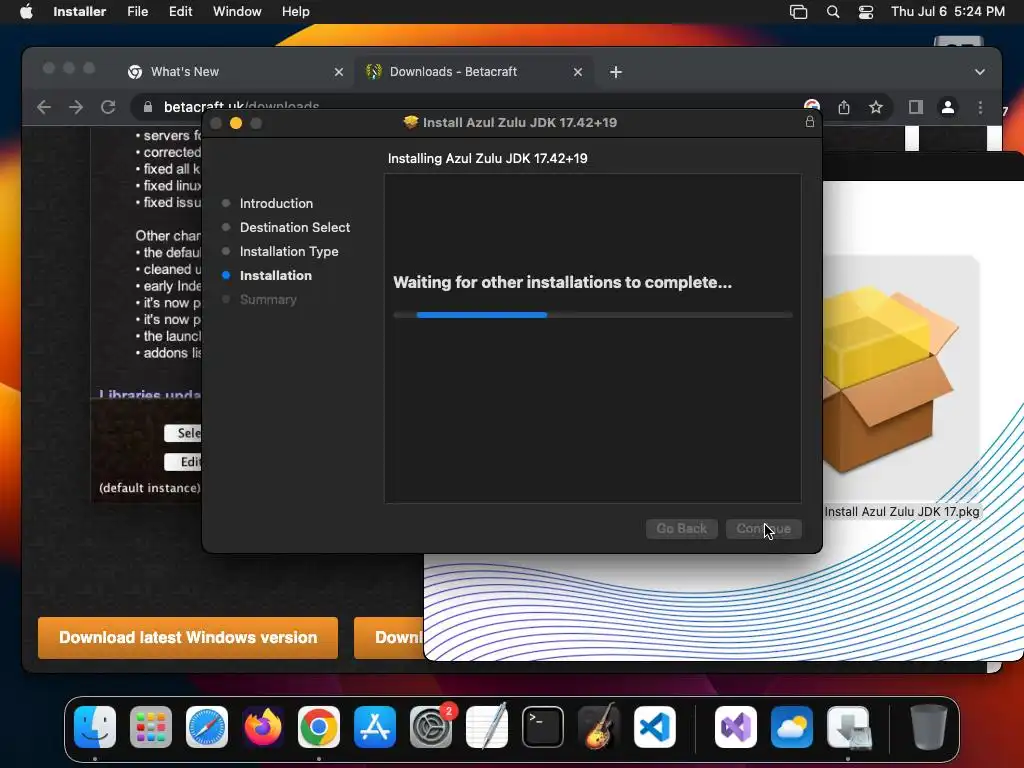The width and height of the screenshot is (1024, 768).
Task: Go forward in Chrome
Action: 76,107
